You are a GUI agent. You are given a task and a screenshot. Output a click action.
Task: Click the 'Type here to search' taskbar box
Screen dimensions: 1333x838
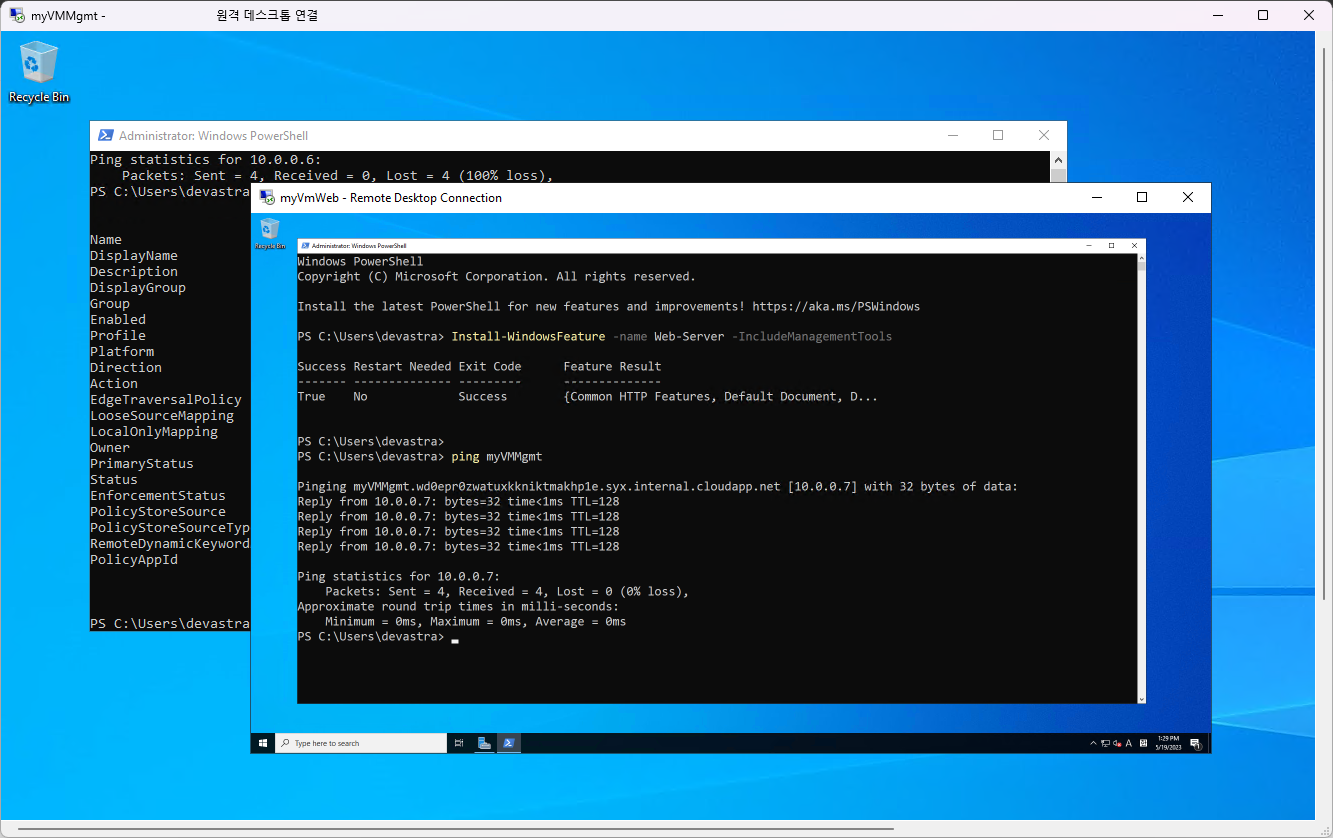point(361,743)
